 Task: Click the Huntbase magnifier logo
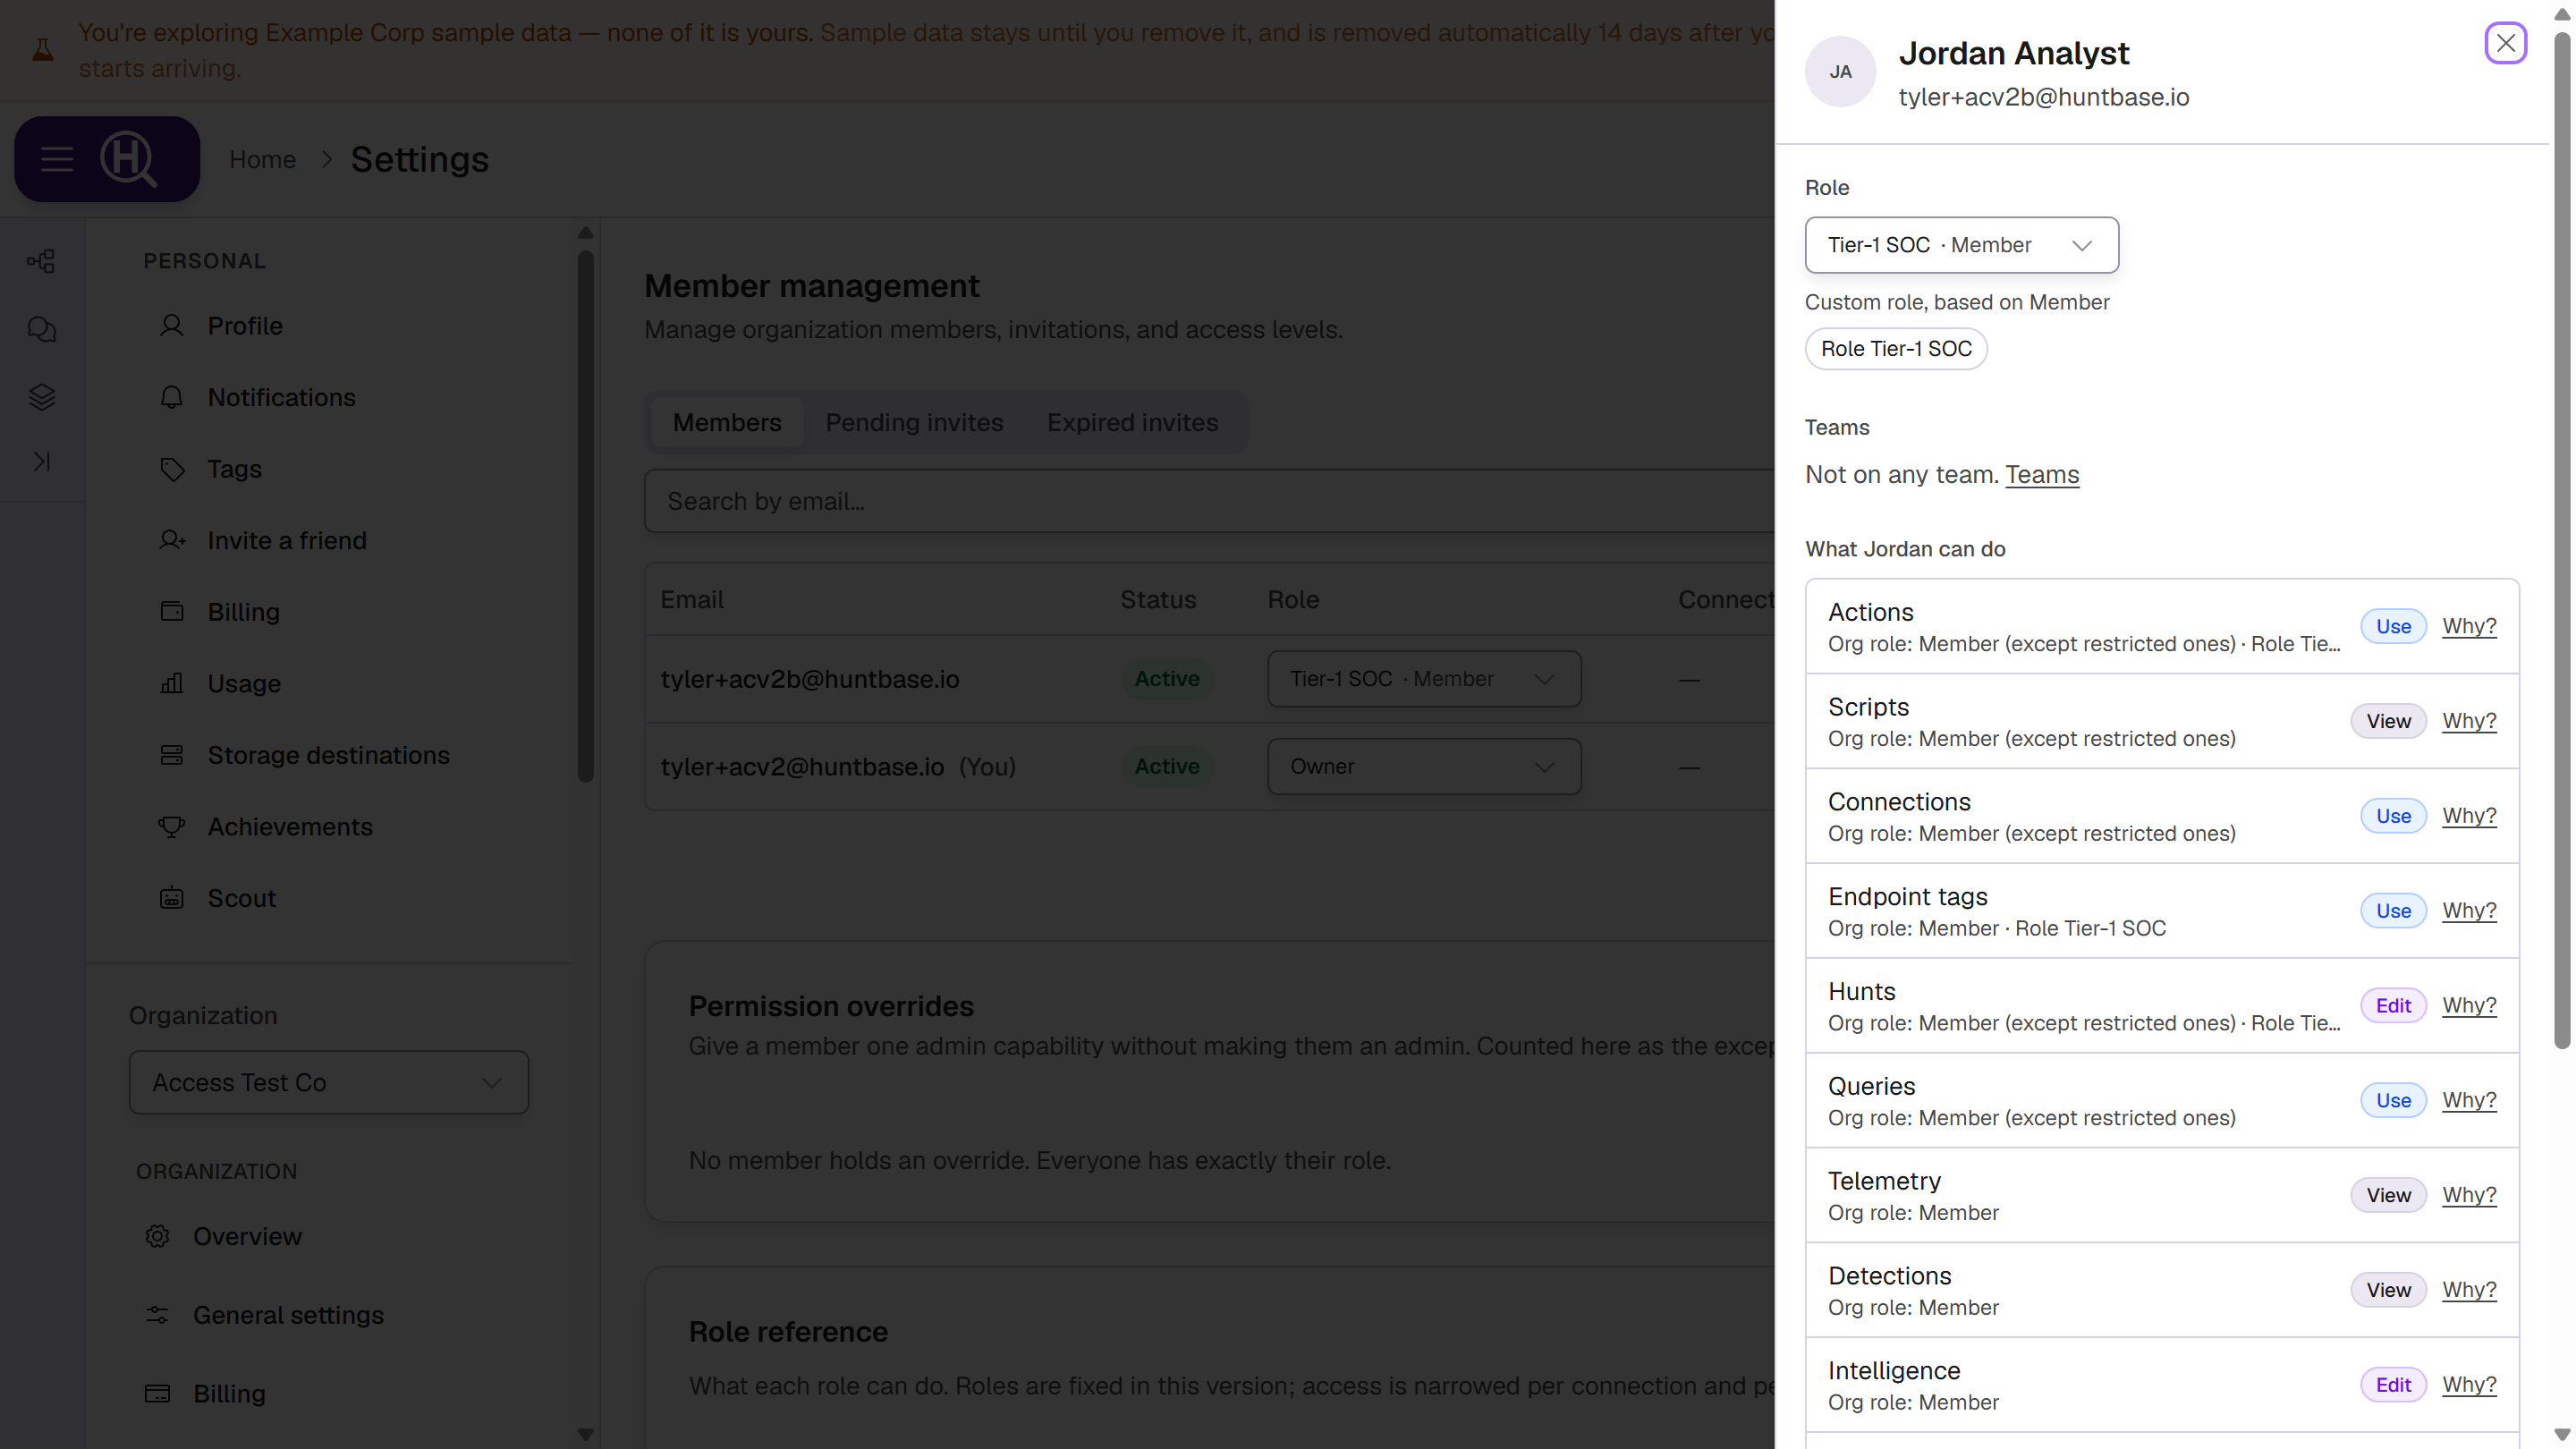(129, 159)
